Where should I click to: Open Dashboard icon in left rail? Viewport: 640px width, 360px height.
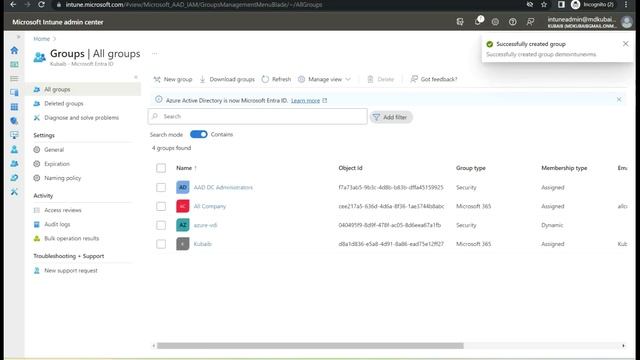[14, 64]
